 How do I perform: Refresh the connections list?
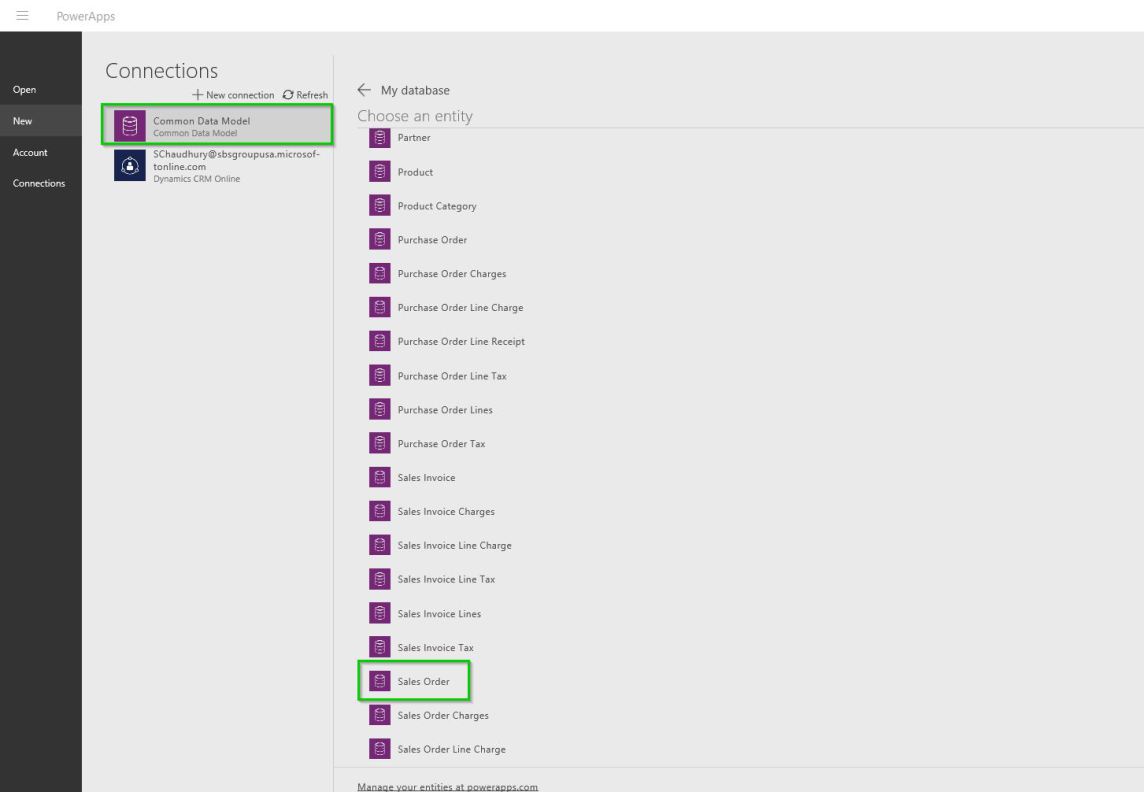(x=305, y=95)
